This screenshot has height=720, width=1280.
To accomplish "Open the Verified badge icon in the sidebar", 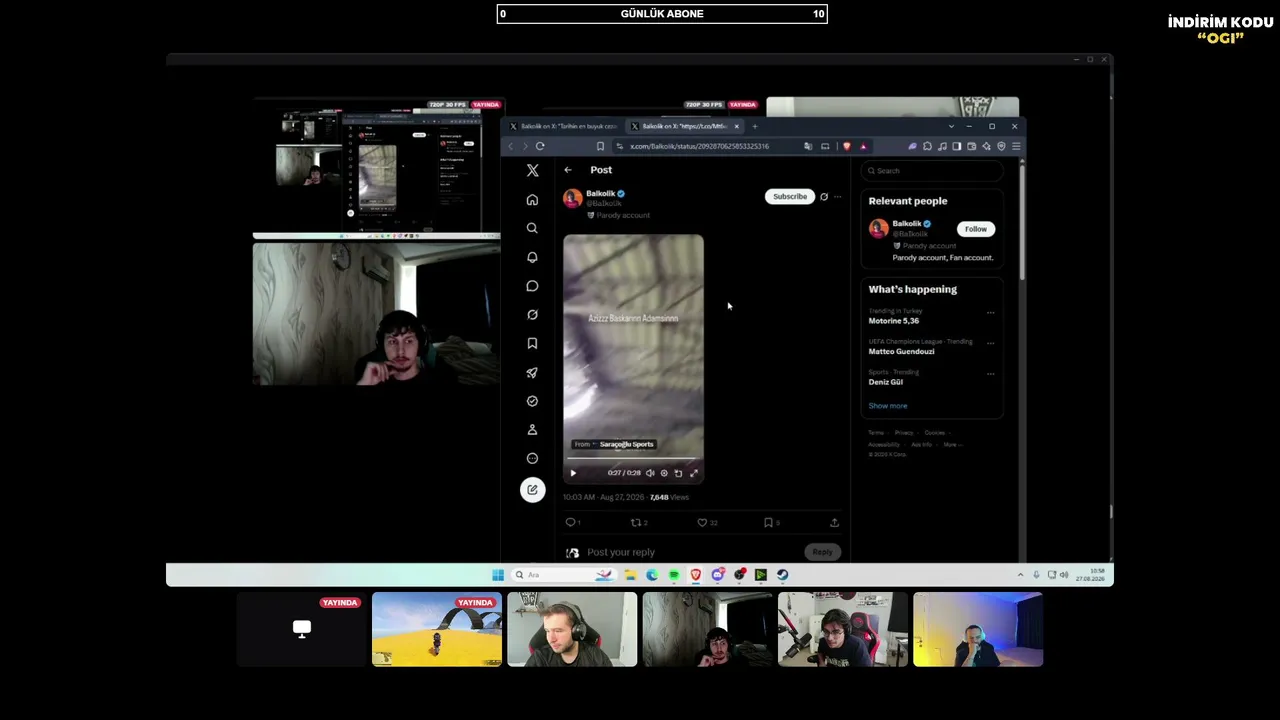I will pos(532,401).
